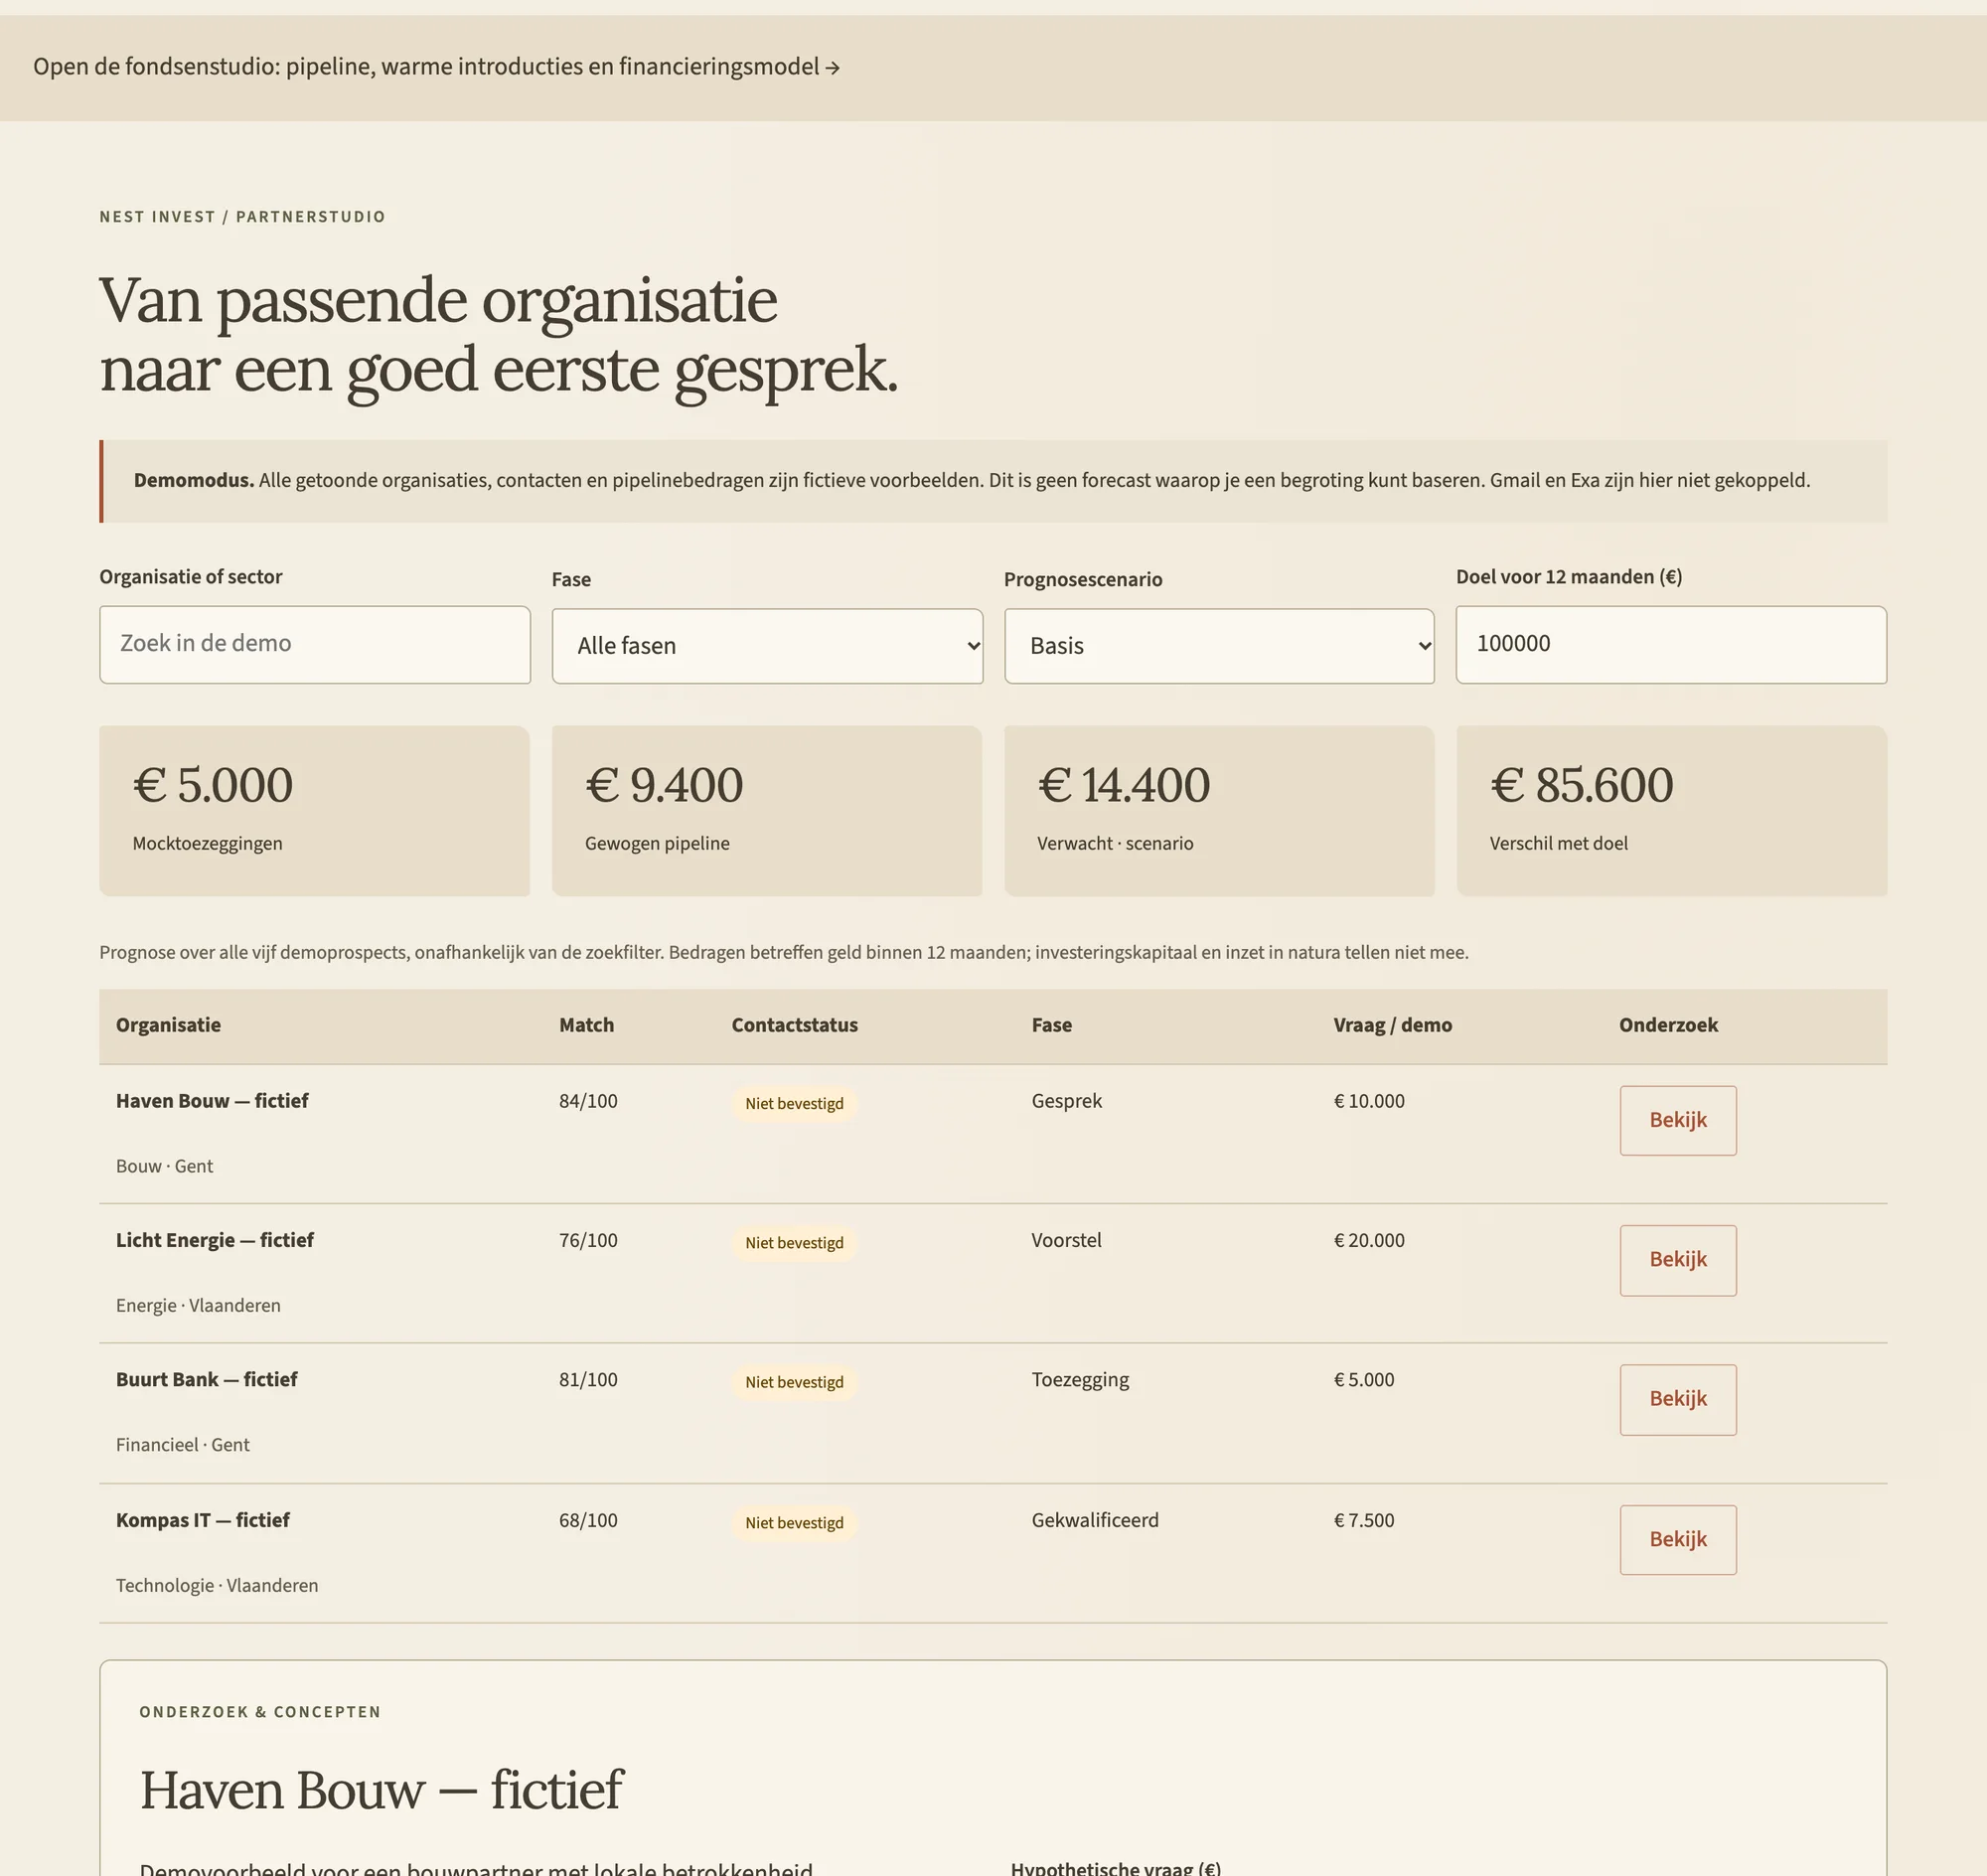Image resolution: width=1987 pixels, height=1876 pixels.
Task: Click the '€ 7.500' amount cell
Action: [1364, 1520]
